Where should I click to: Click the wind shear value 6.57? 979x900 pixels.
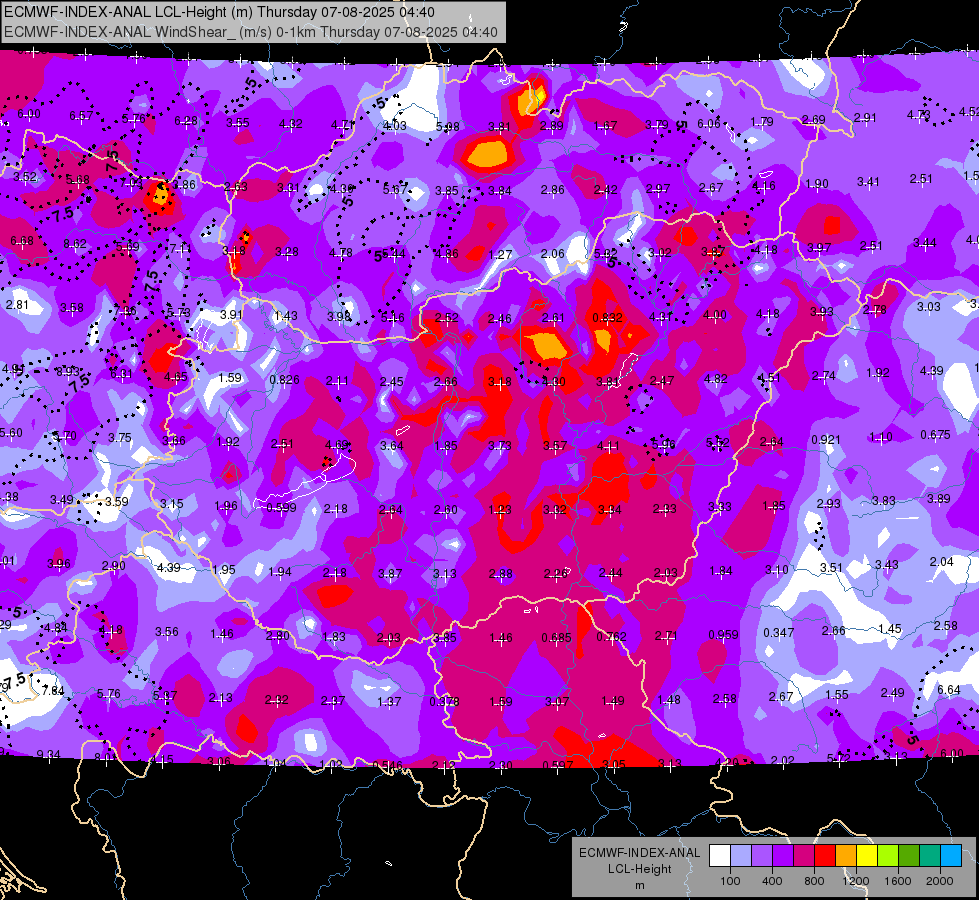81,116
